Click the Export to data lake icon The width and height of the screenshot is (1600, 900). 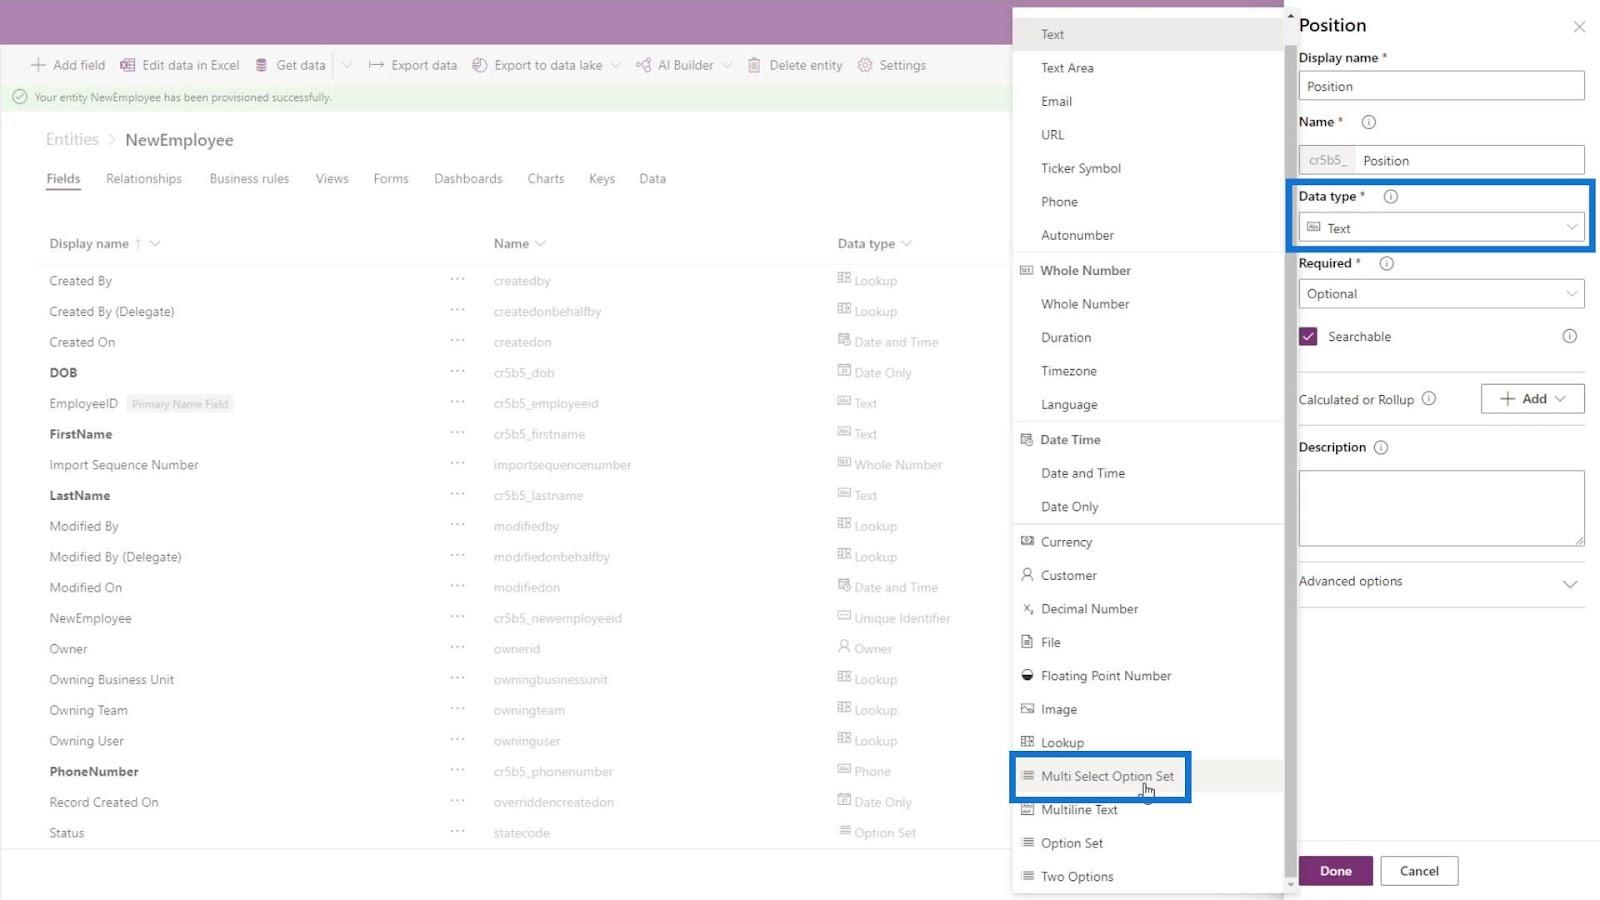point(480,65)
